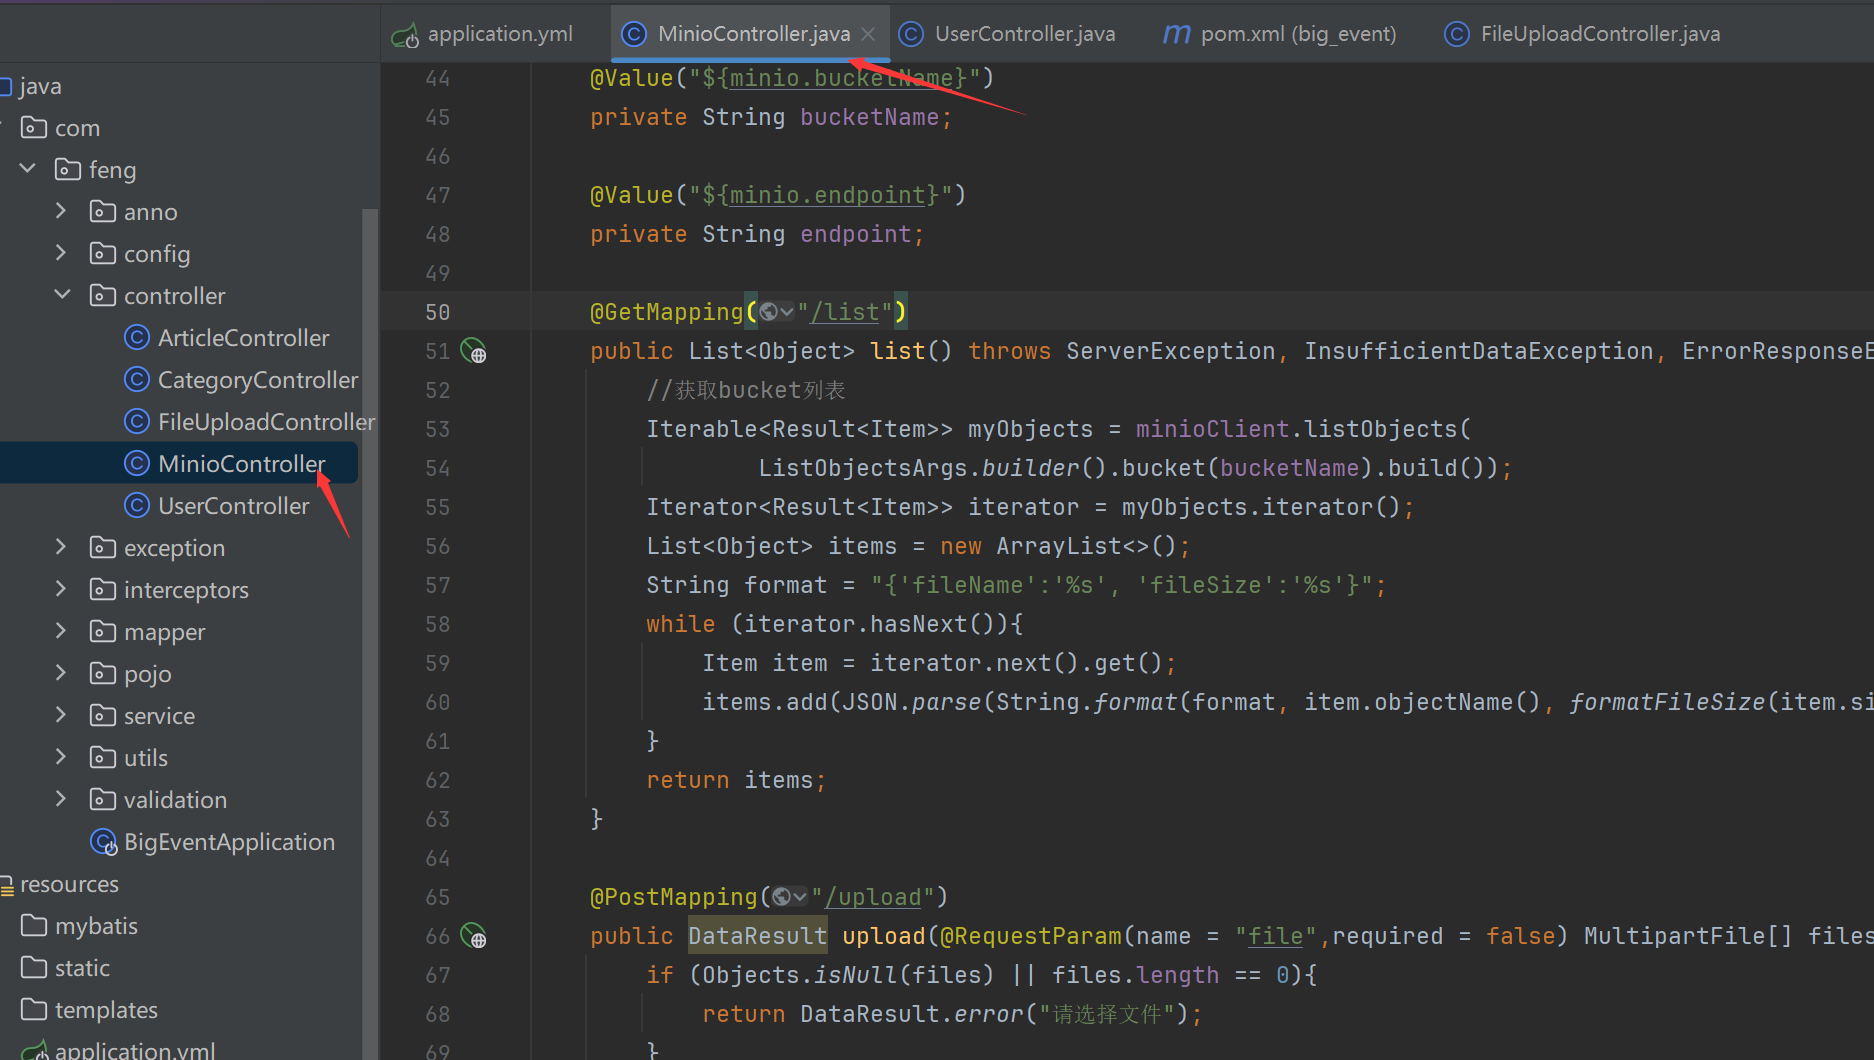The image size is (1874, 1060).
Task: Click the config folder icon
Action: coord(102,253)
